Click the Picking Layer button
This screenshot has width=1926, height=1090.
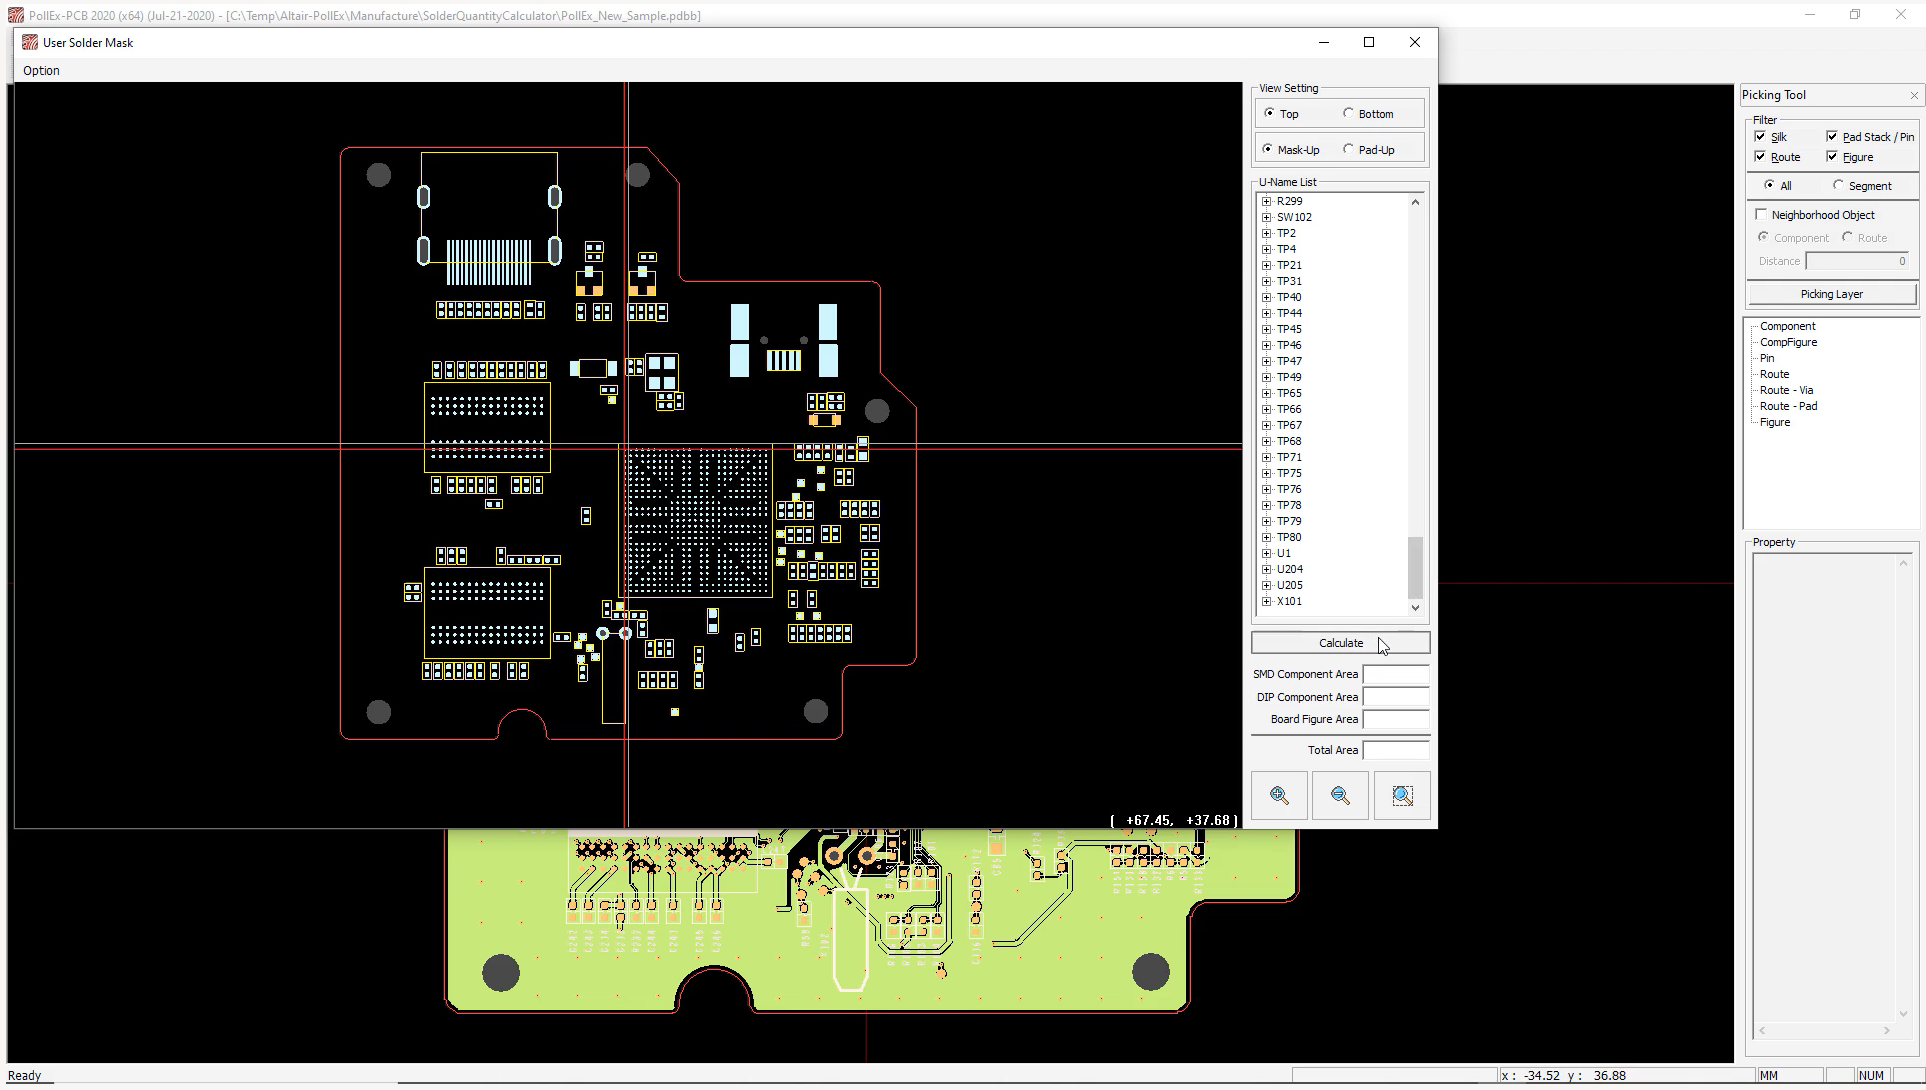(1831, 294)
